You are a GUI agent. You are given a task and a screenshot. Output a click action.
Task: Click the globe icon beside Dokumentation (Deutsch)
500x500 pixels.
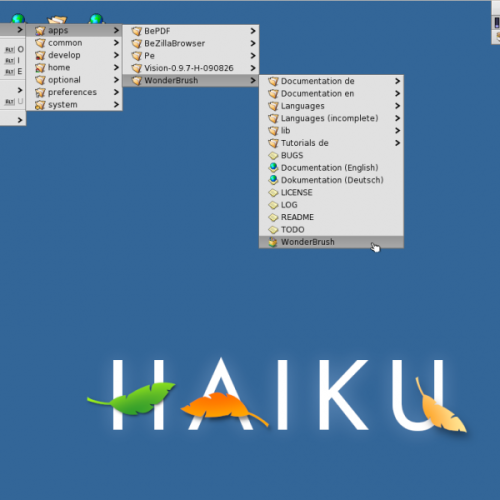click(x=273, y=180)
